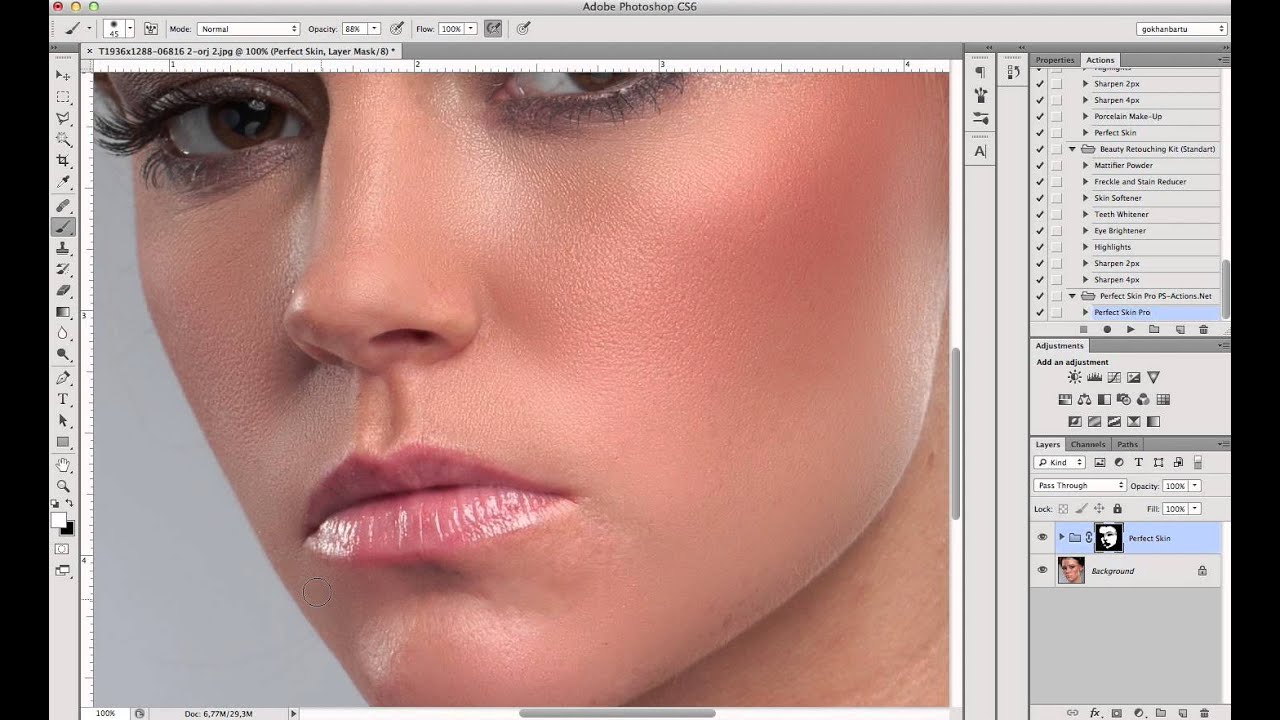This screenshot has height=720, width=1280.
Task: Delete the selected action with trash icon
Action: [1203, 329]
